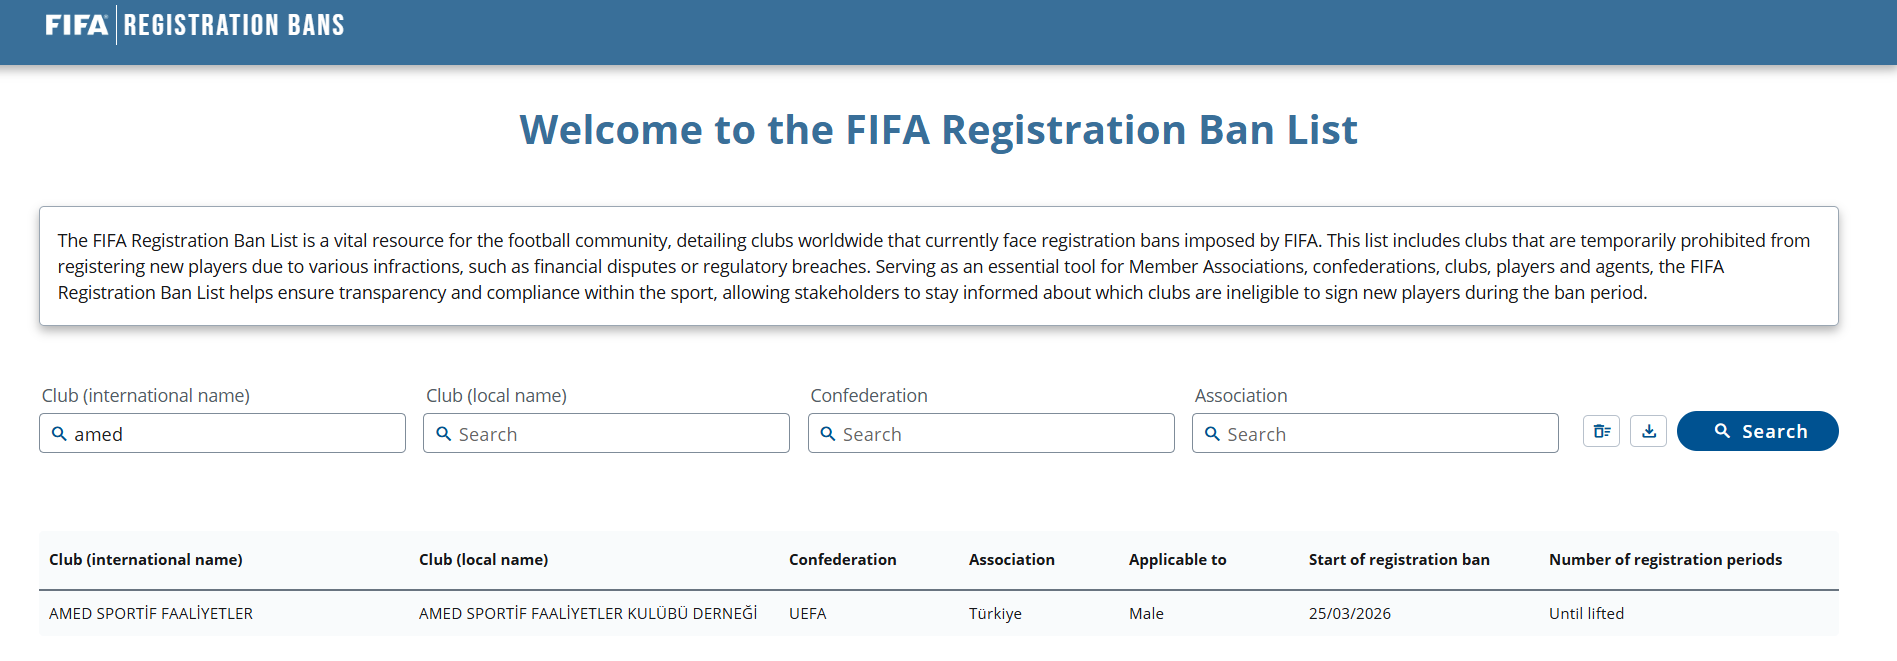1897x661 pixels.
Task: Open the Confederation search combo box
Action: [x=1000, y=434]
